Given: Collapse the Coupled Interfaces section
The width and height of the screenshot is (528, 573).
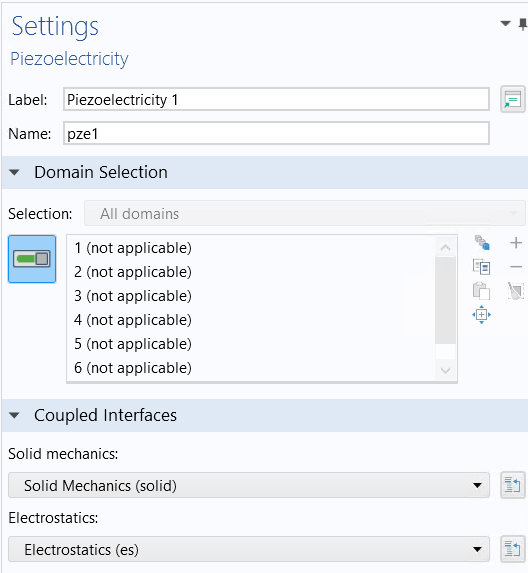Looking at the screenshot, I should (x=14, y=415).
